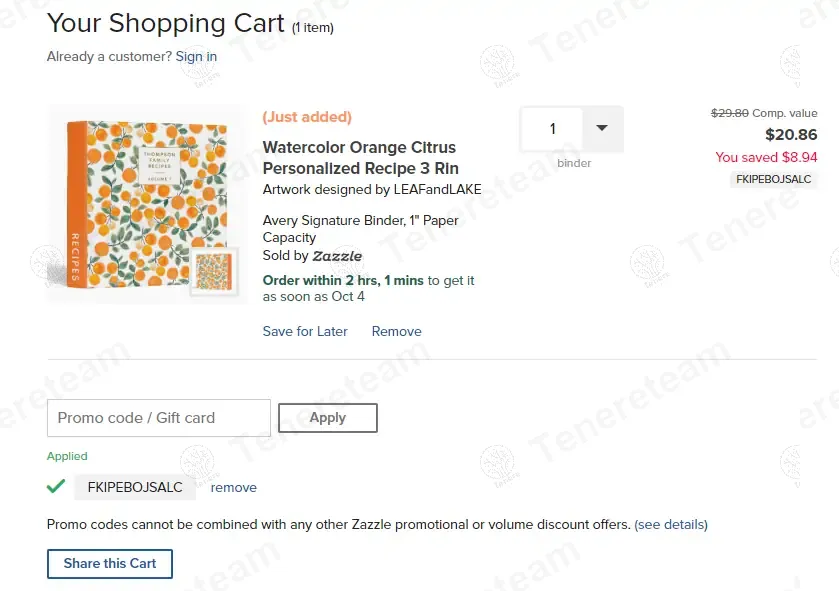Click the applied FKIPEBOJSALC code chip below the promo field
Image resolution: width=839 pixels, height=591 pixels.
click(135, 487)
